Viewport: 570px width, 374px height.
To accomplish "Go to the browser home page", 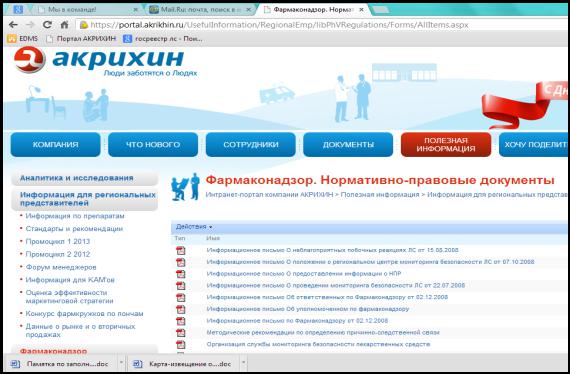I will point(64,25).
